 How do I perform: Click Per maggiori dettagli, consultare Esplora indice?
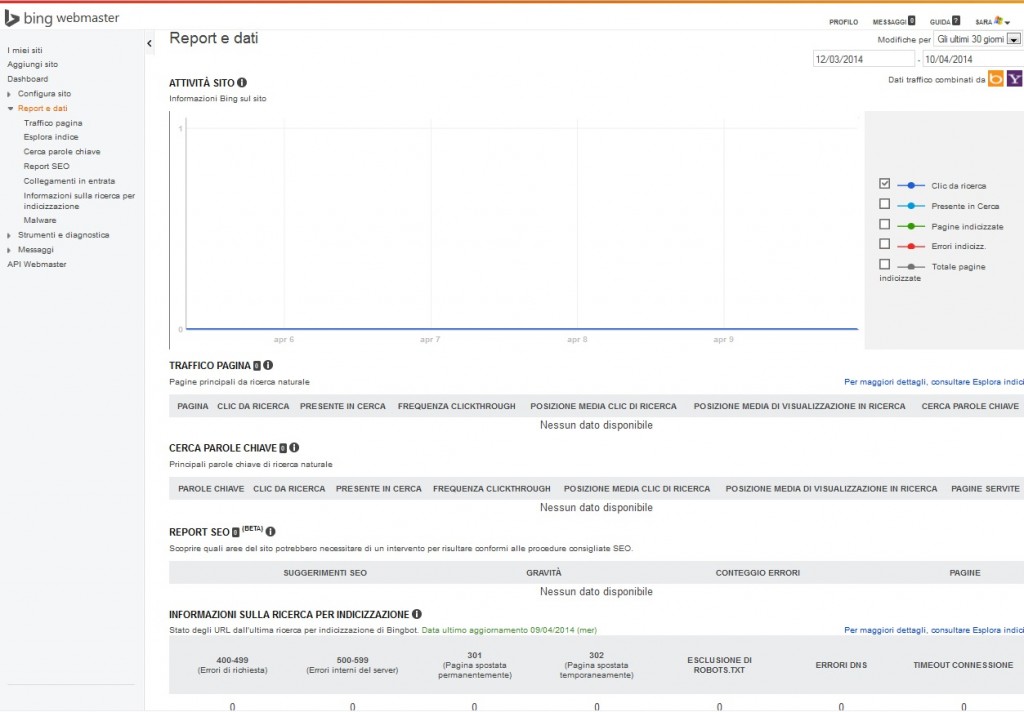pos(935,381)
